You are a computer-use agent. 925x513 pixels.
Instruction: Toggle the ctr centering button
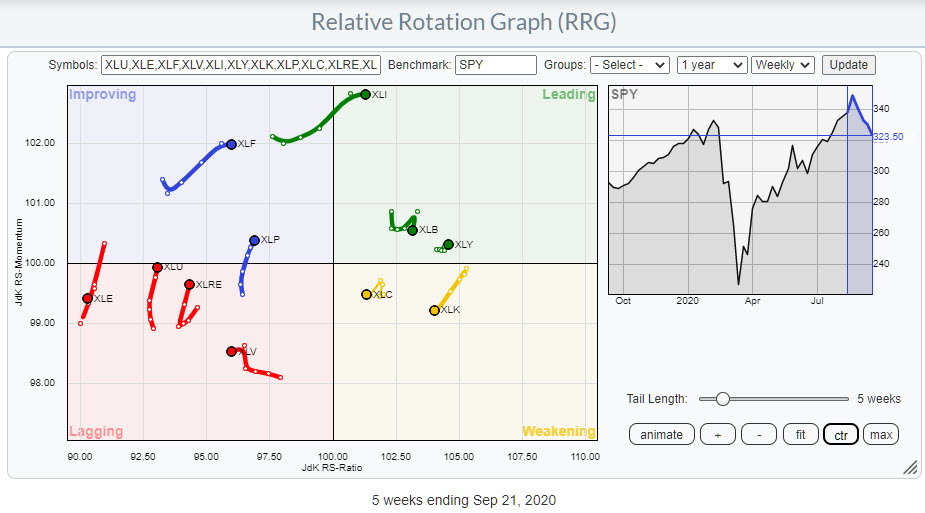click(x=839, y=434)
